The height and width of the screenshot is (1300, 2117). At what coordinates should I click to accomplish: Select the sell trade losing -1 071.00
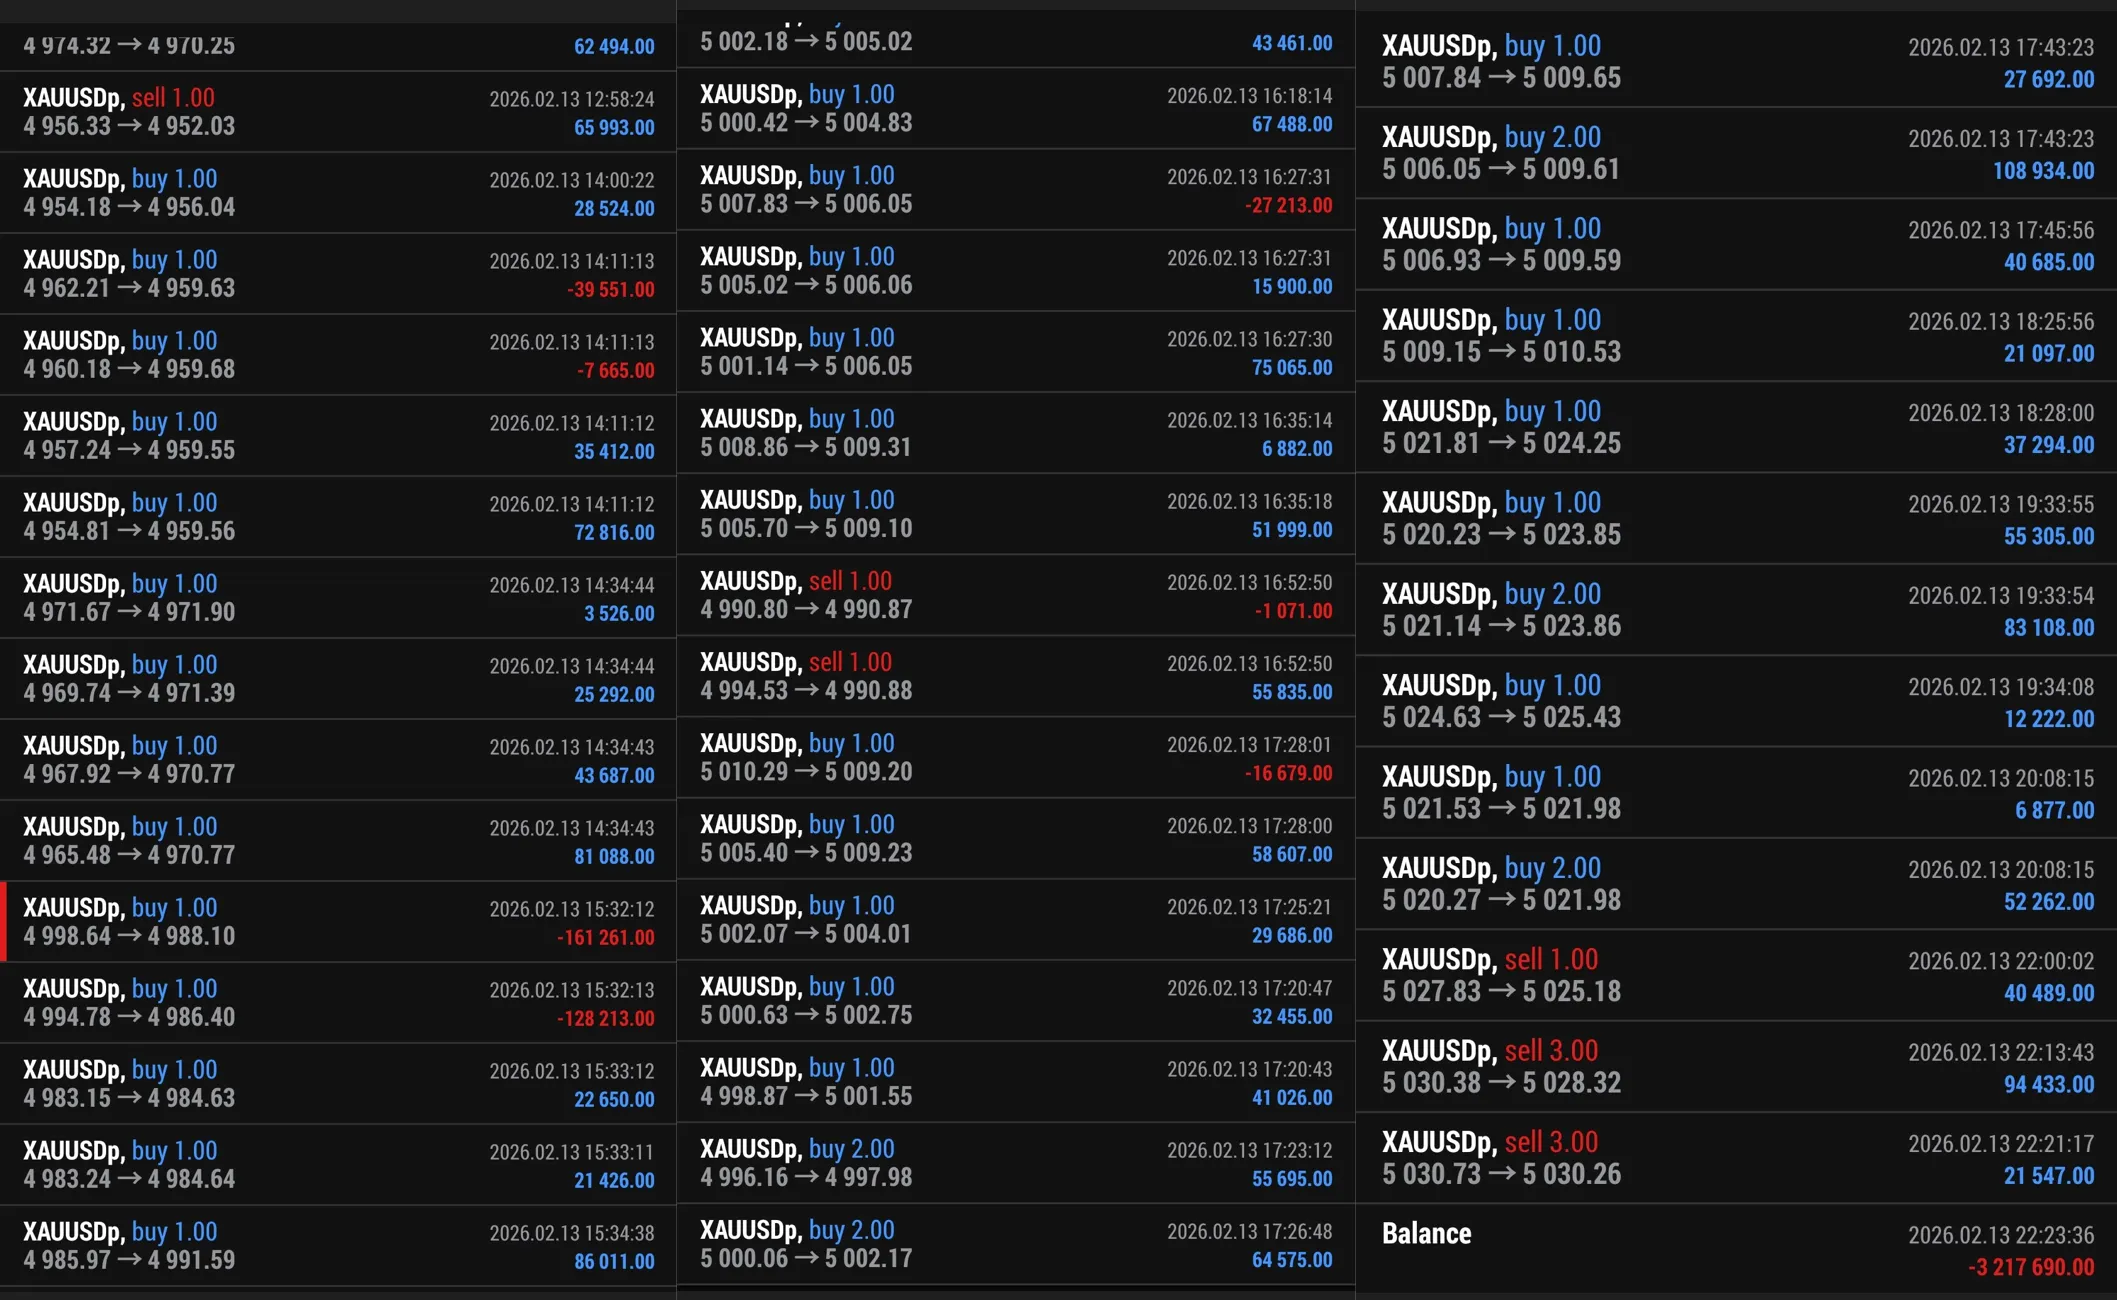click(1015, 595)
